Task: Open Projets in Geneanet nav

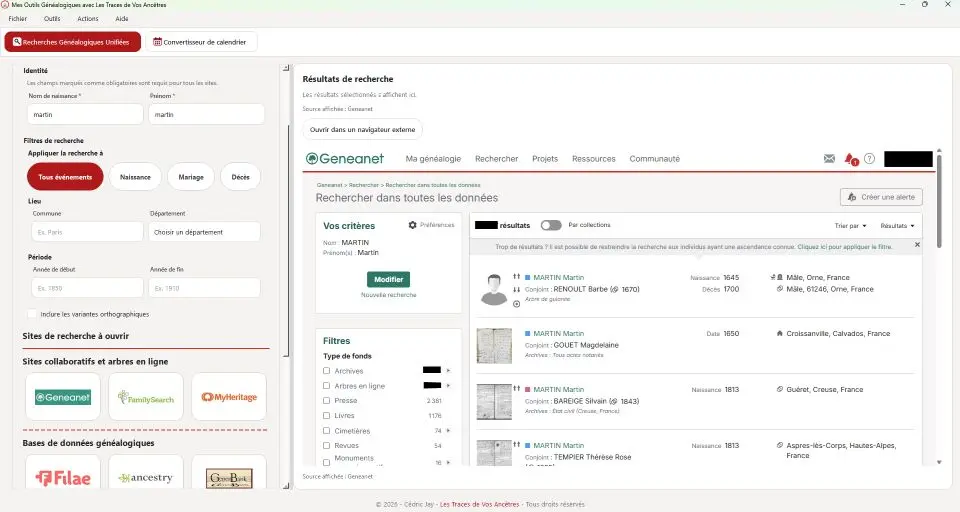Action: (x=545, y=159)
